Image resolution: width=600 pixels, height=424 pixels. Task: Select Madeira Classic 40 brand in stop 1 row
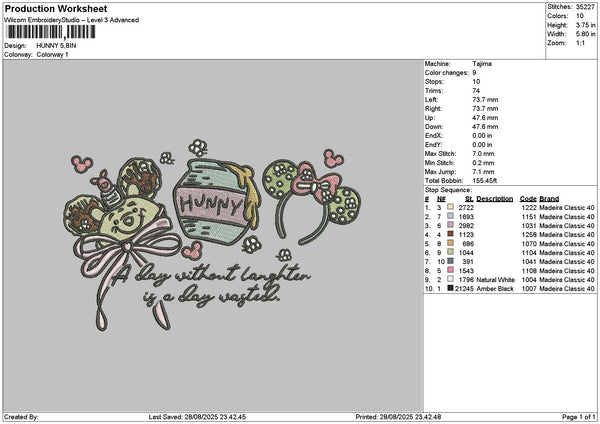pyautogui.click(x=567, y=207)
